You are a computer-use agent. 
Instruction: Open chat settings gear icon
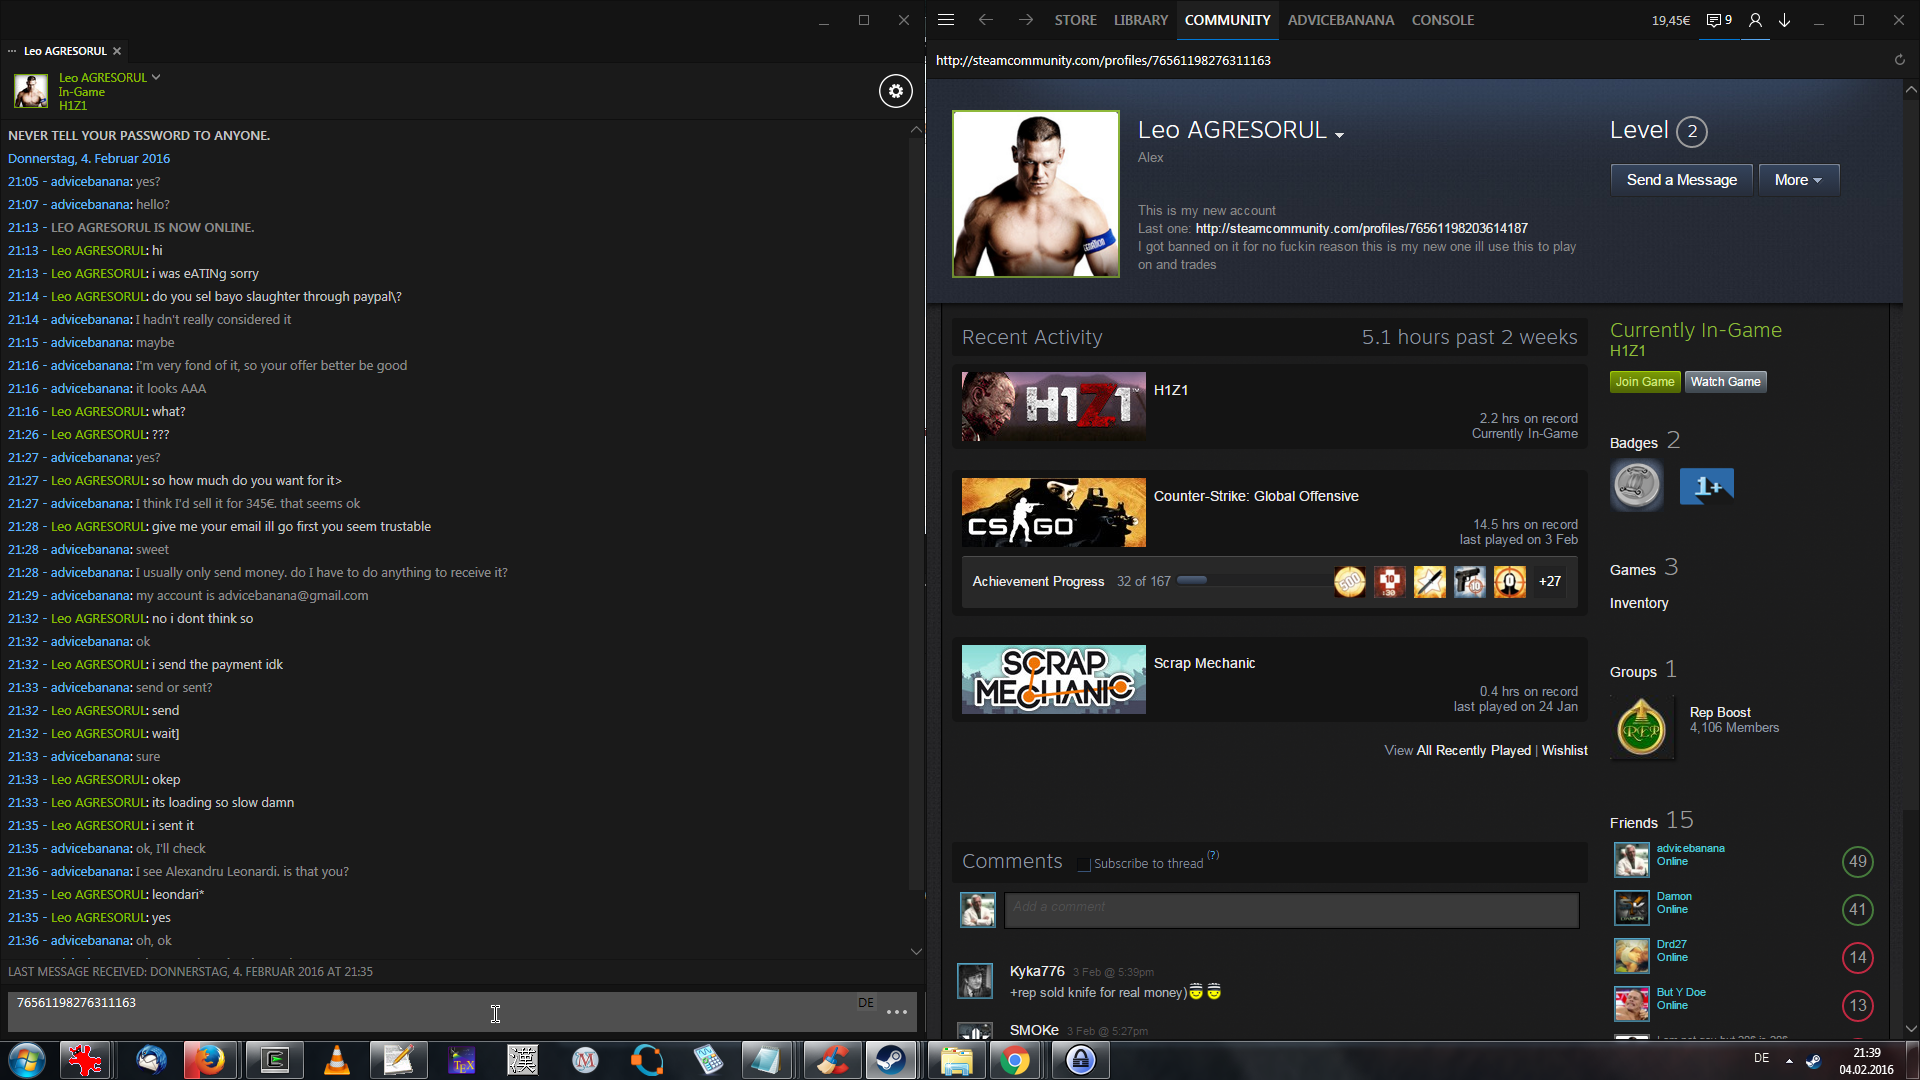point(895,91)
